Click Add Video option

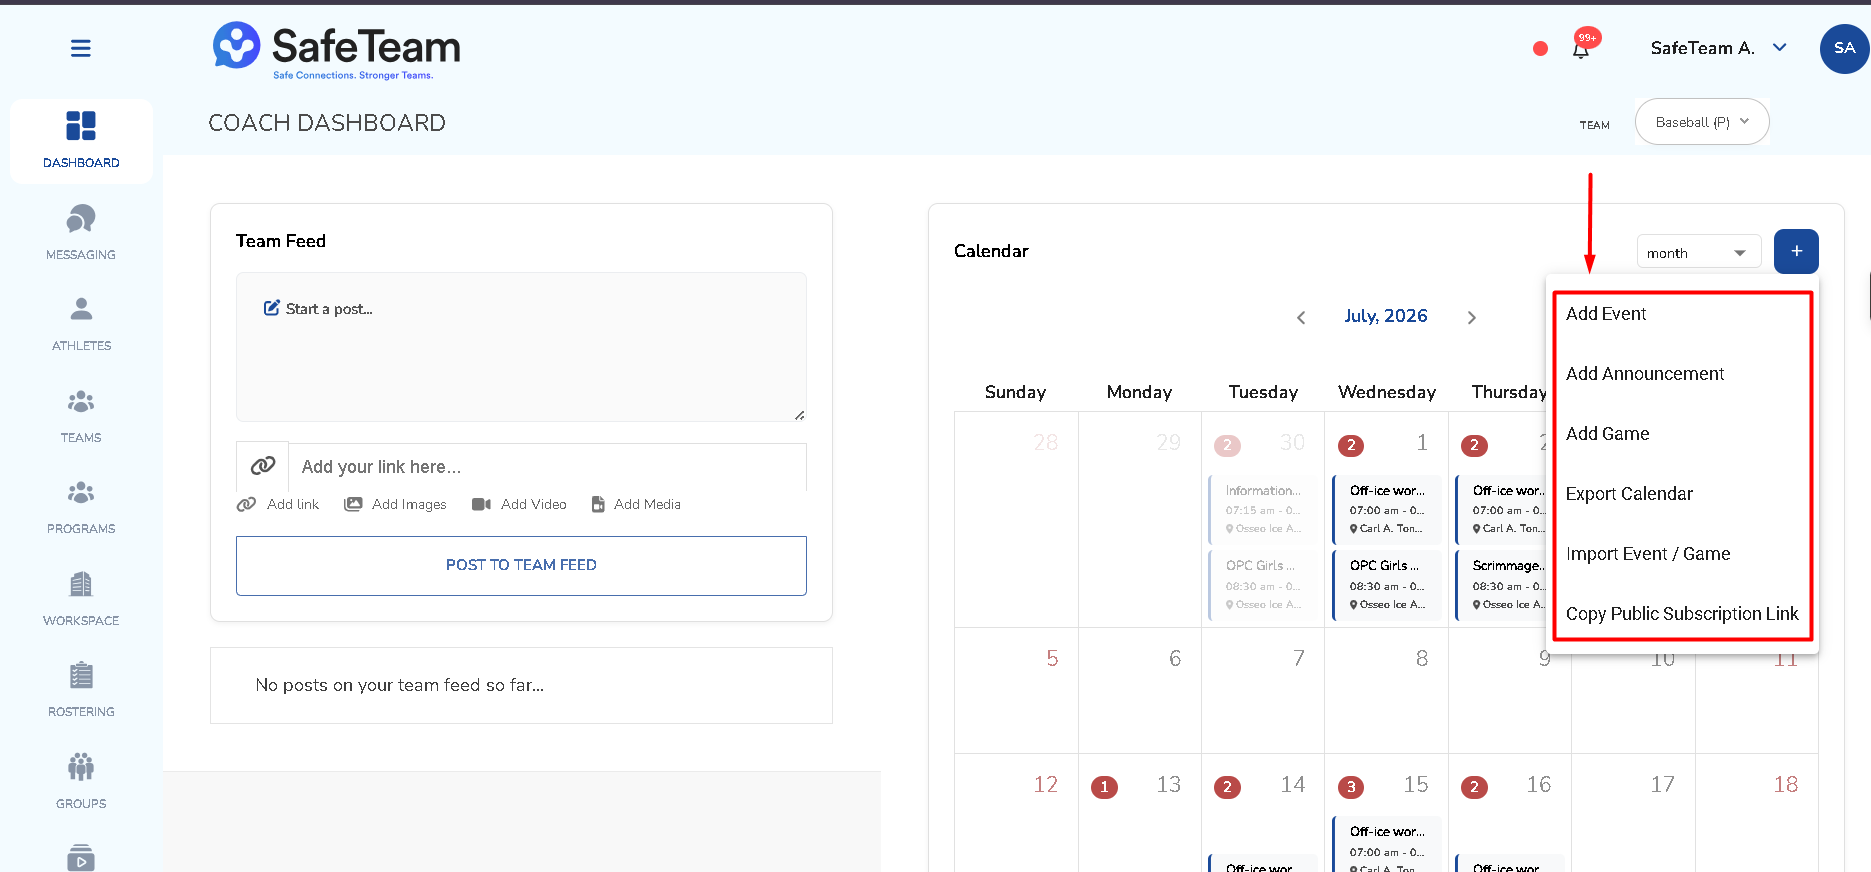click(519, 504)
